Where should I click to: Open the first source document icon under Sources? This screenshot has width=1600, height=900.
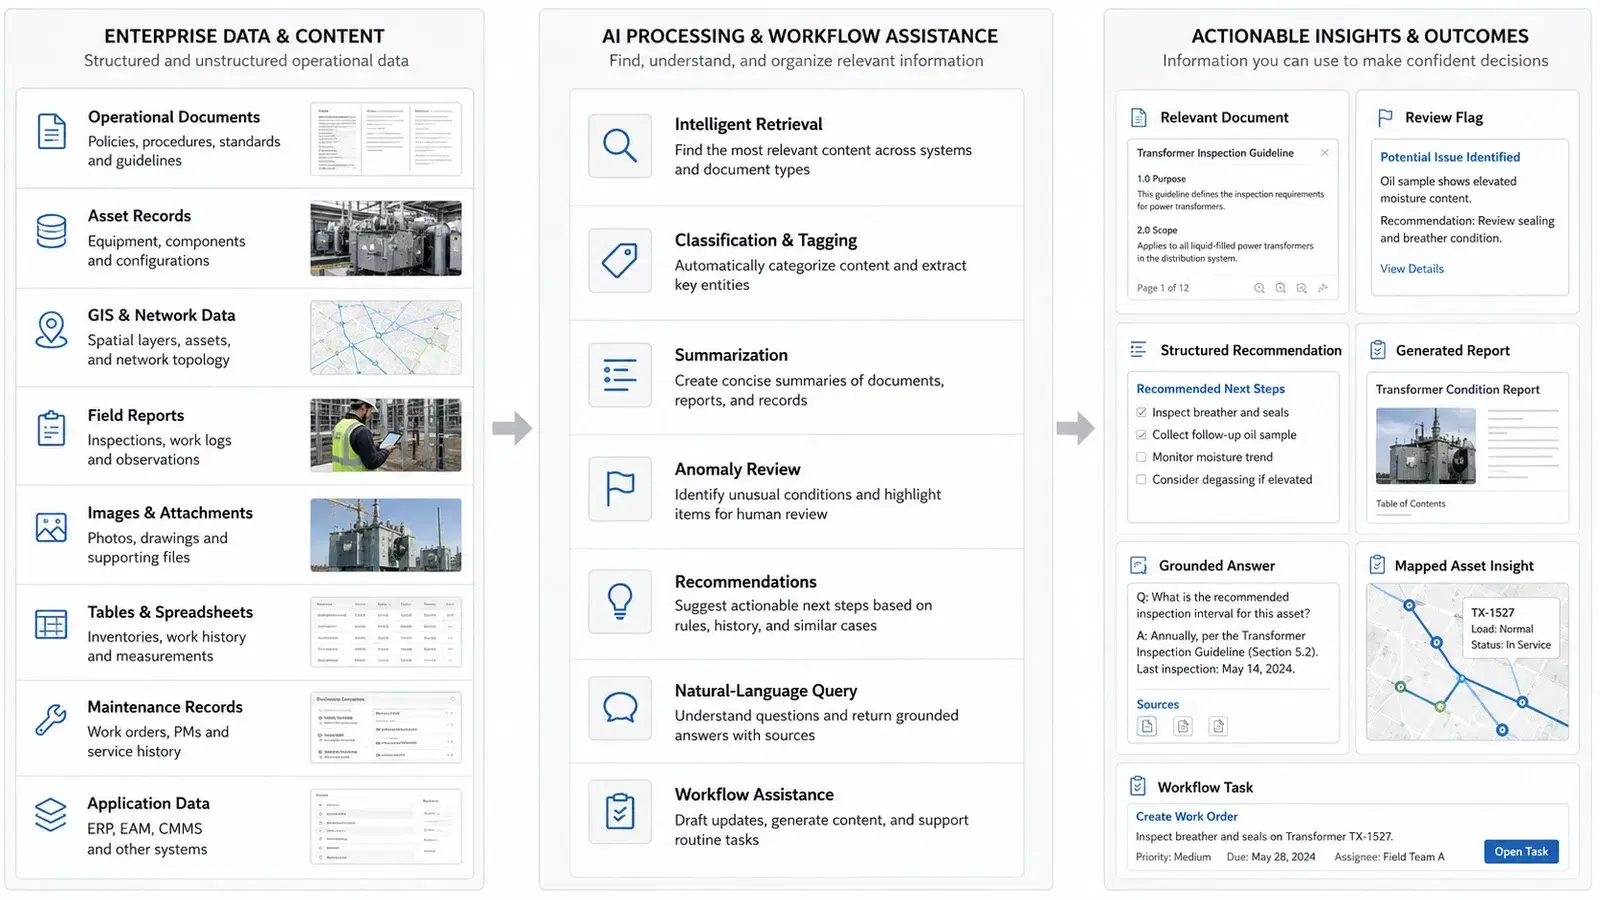pos(1148,727)
